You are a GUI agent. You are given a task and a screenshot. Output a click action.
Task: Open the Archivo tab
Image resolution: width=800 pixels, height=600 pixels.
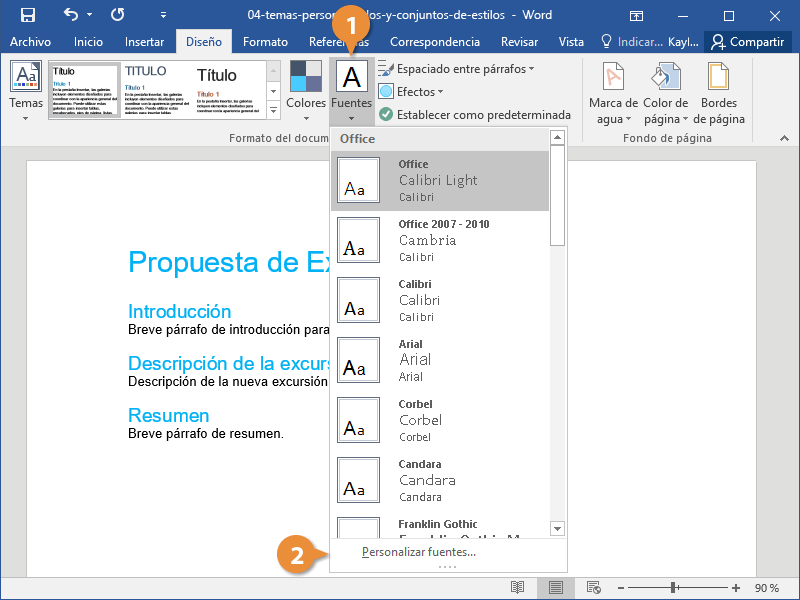pos(30,42)
